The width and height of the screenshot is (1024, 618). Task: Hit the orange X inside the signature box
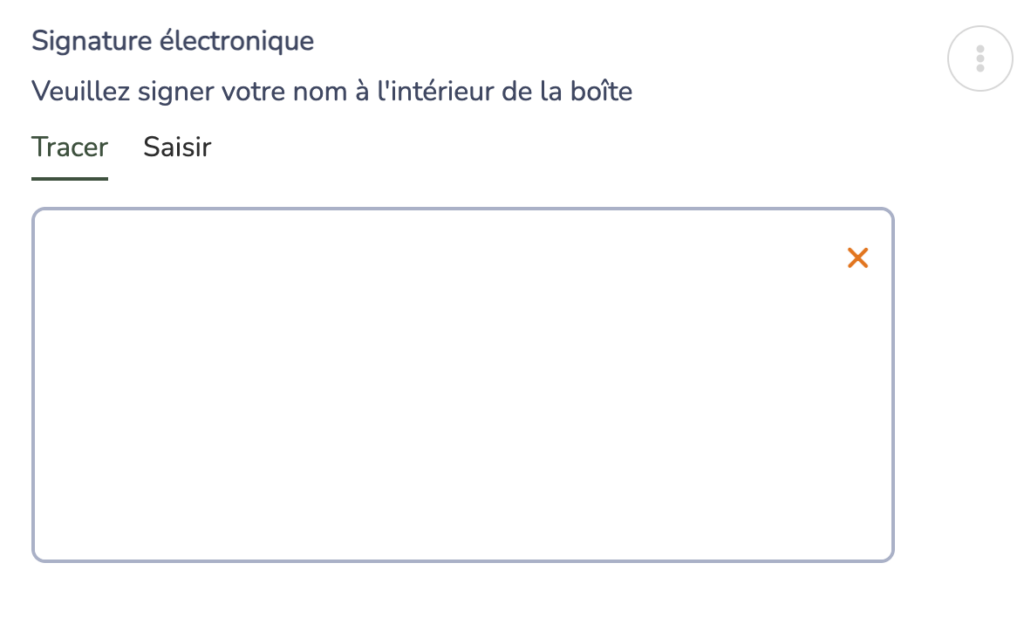point(857,258)
